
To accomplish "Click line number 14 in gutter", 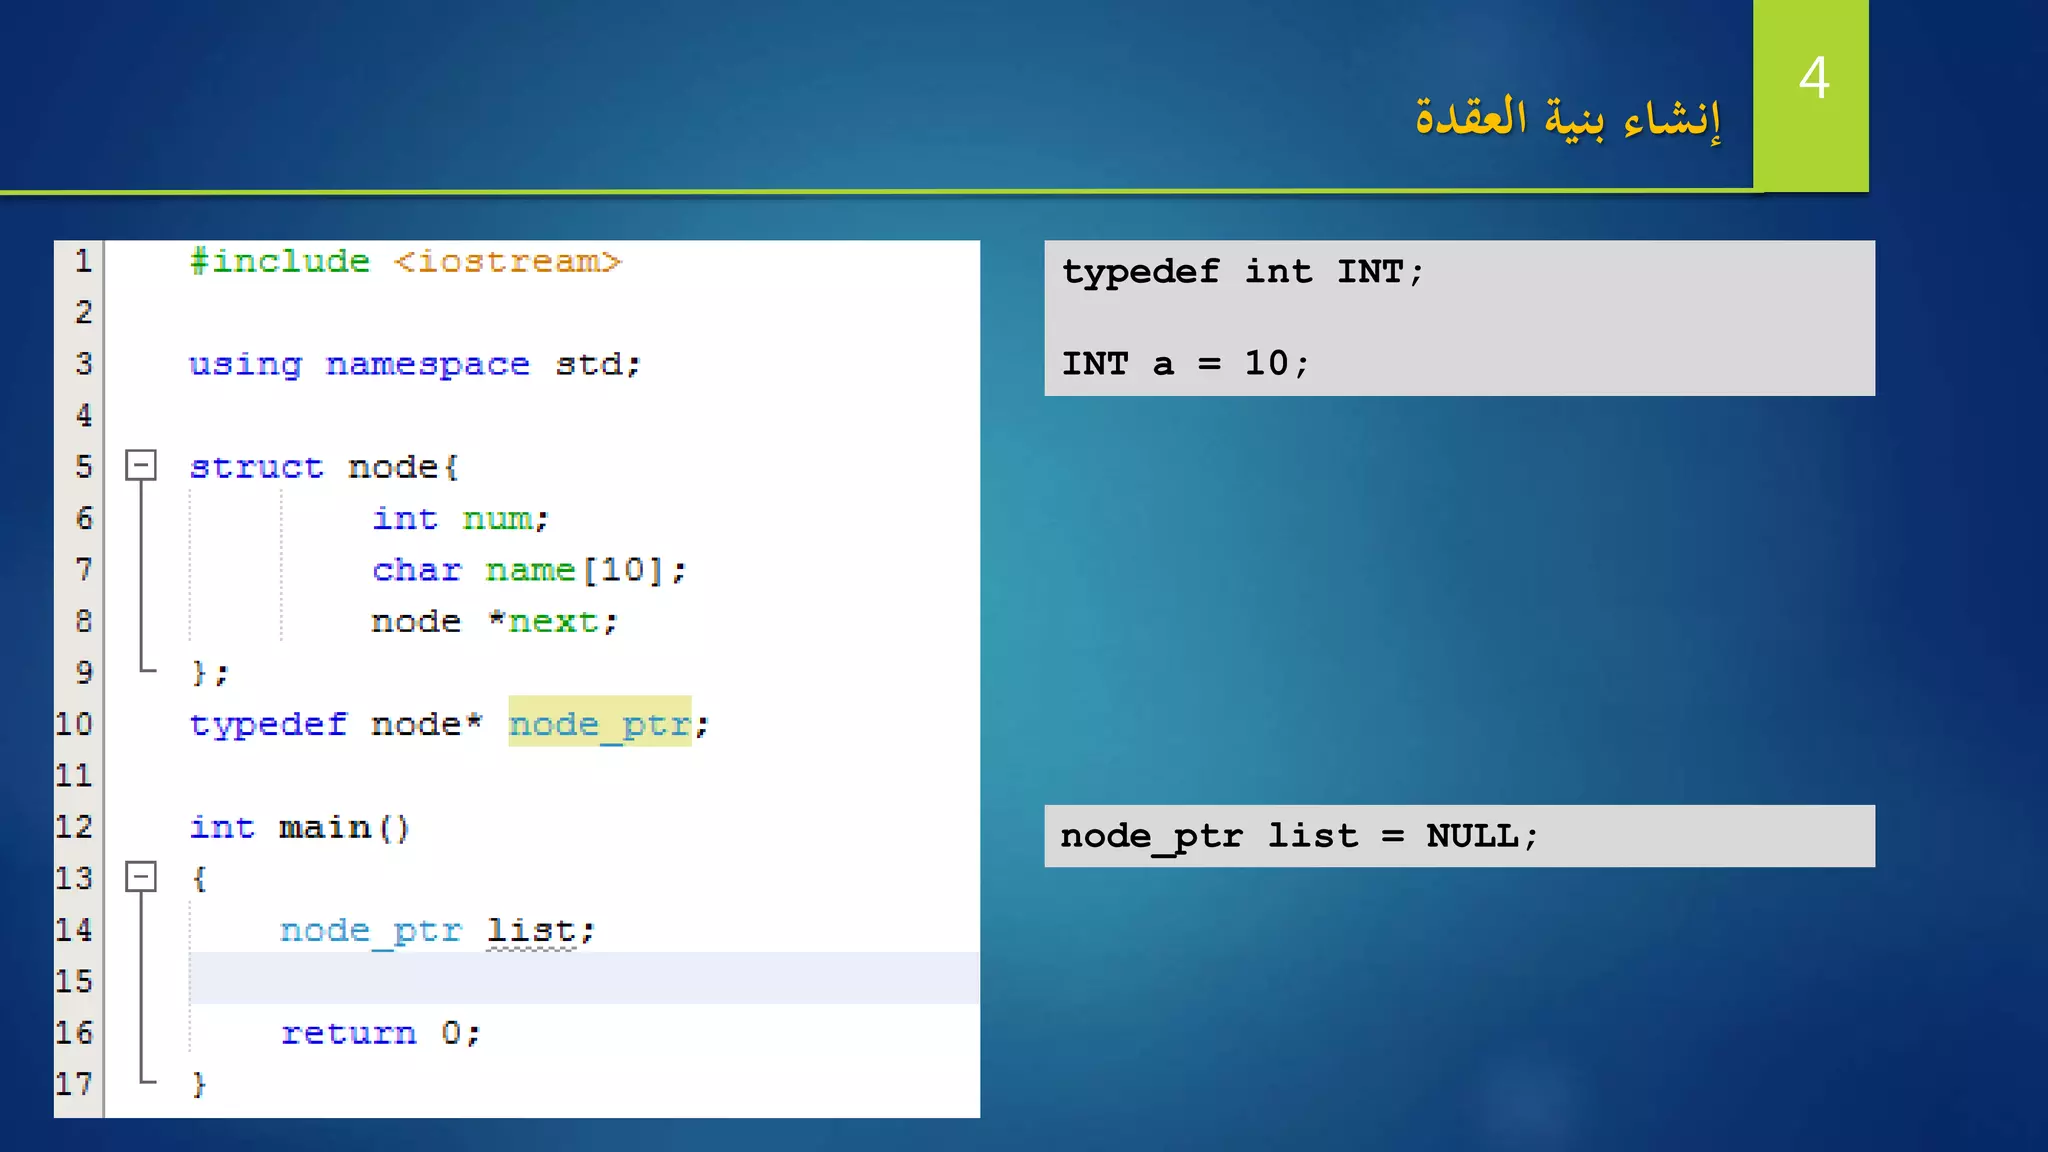I will (x=75, y=929).
